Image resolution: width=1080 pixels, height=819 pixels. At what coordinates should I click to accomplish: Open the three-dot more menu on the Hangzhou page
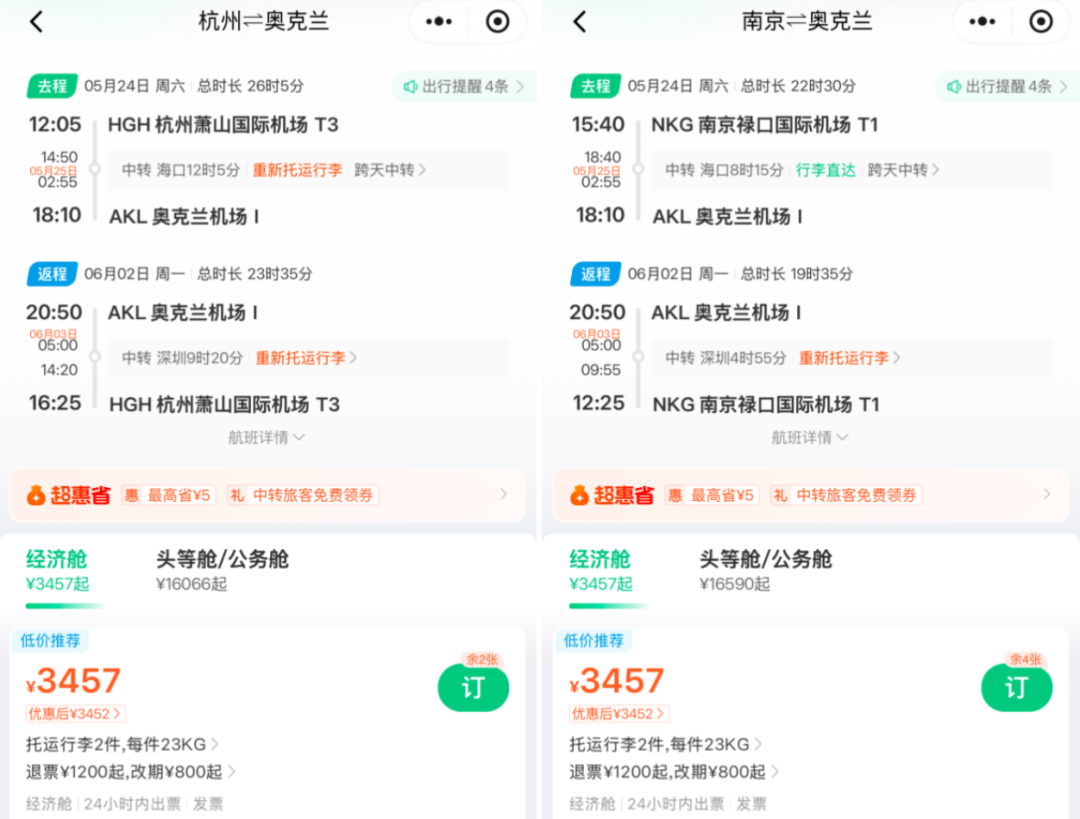[438, 21]
